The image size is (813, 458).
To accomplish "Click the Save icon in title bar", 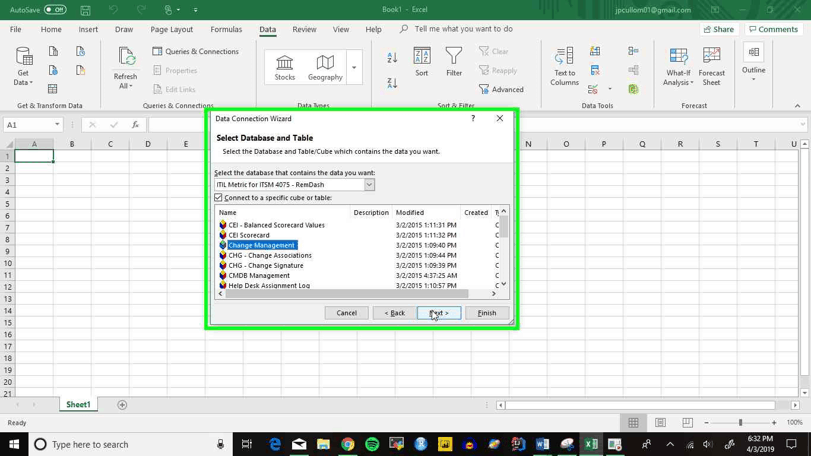I will pyautogui.click(x=86, y=10).
